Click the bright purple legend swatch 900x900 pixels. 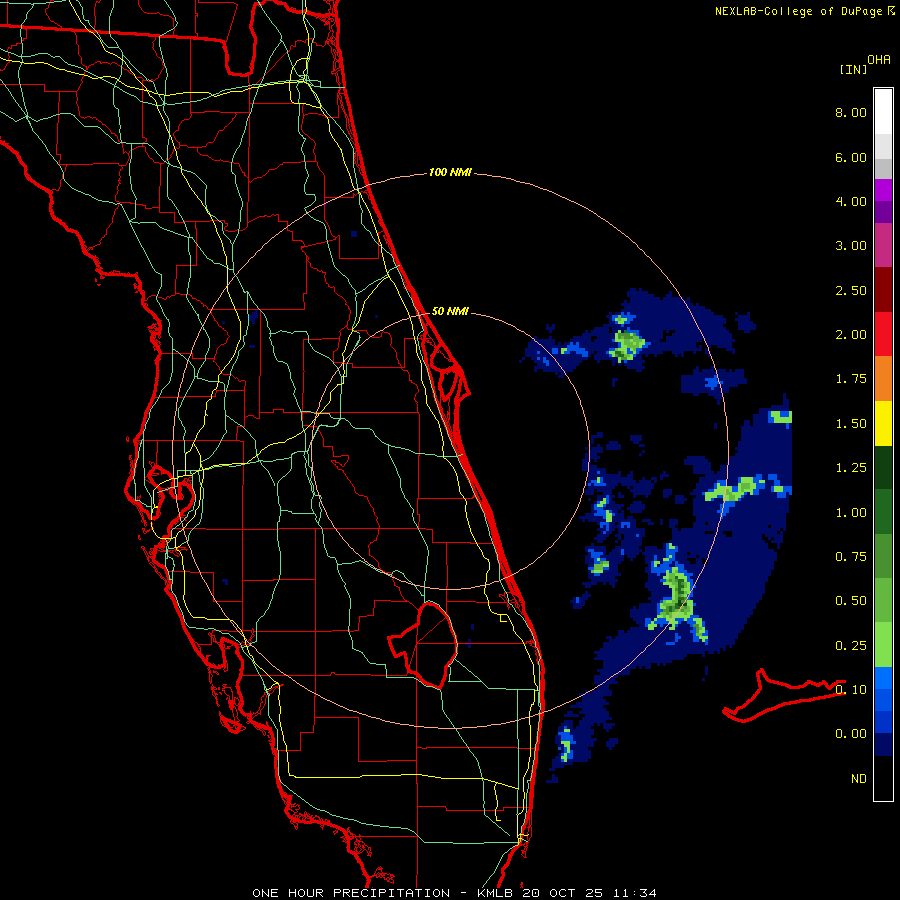coord(883,190)
